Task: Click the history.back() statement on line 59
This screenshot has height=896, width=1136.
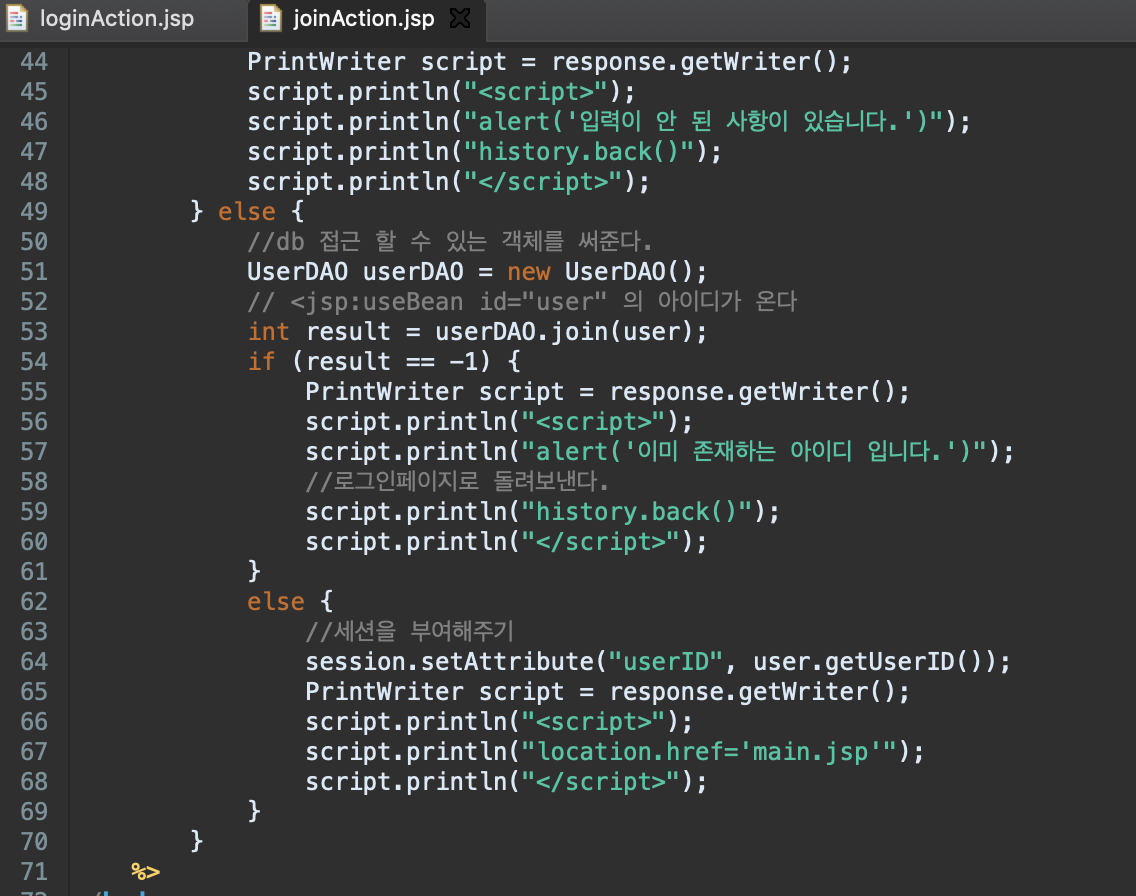Action: pyautogui.click(x=542, y=512)
